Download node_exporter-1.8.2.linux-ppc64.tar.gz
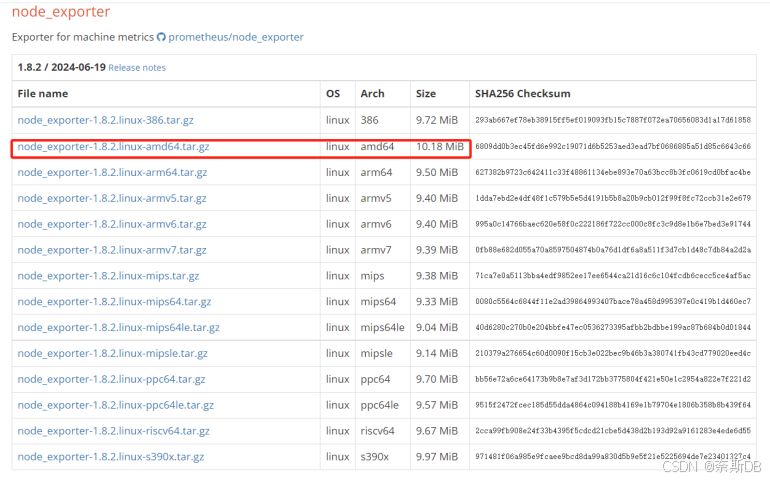The width and height of the screenshot is (770, 480). click(111, 379)
